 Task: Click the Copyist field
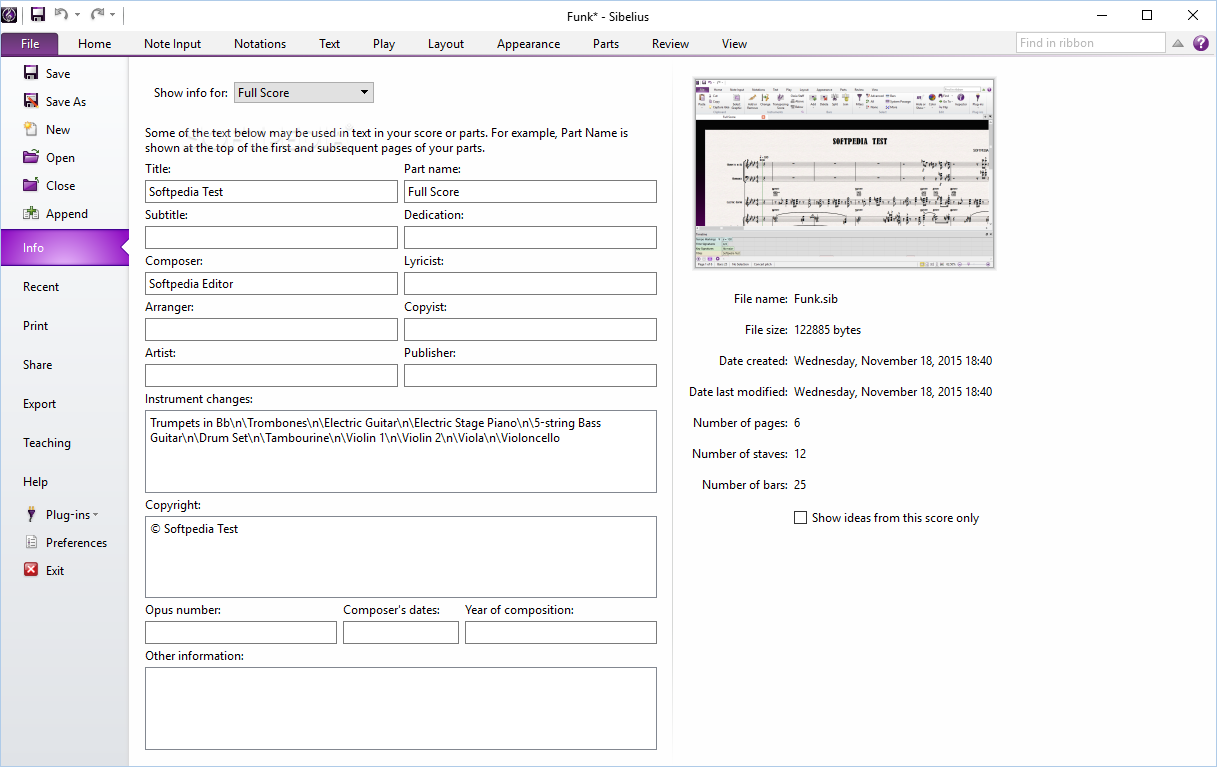click(x=530, y=329)
